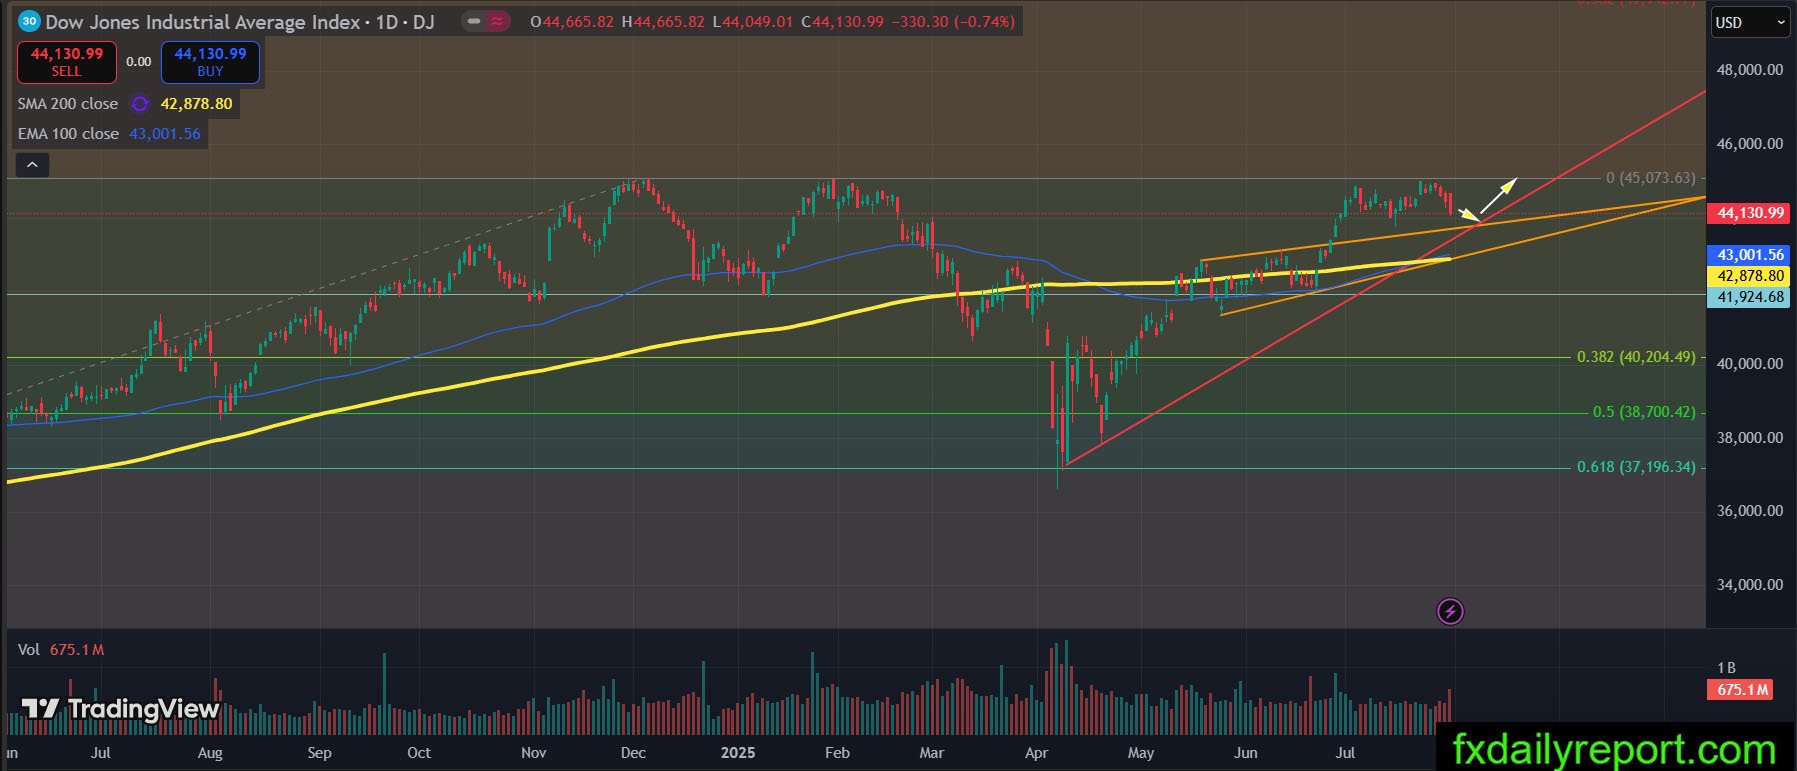Screen dimensions: 1797x771
Task: Click the dash icon in the title pill
Action: tap(474, 21)
